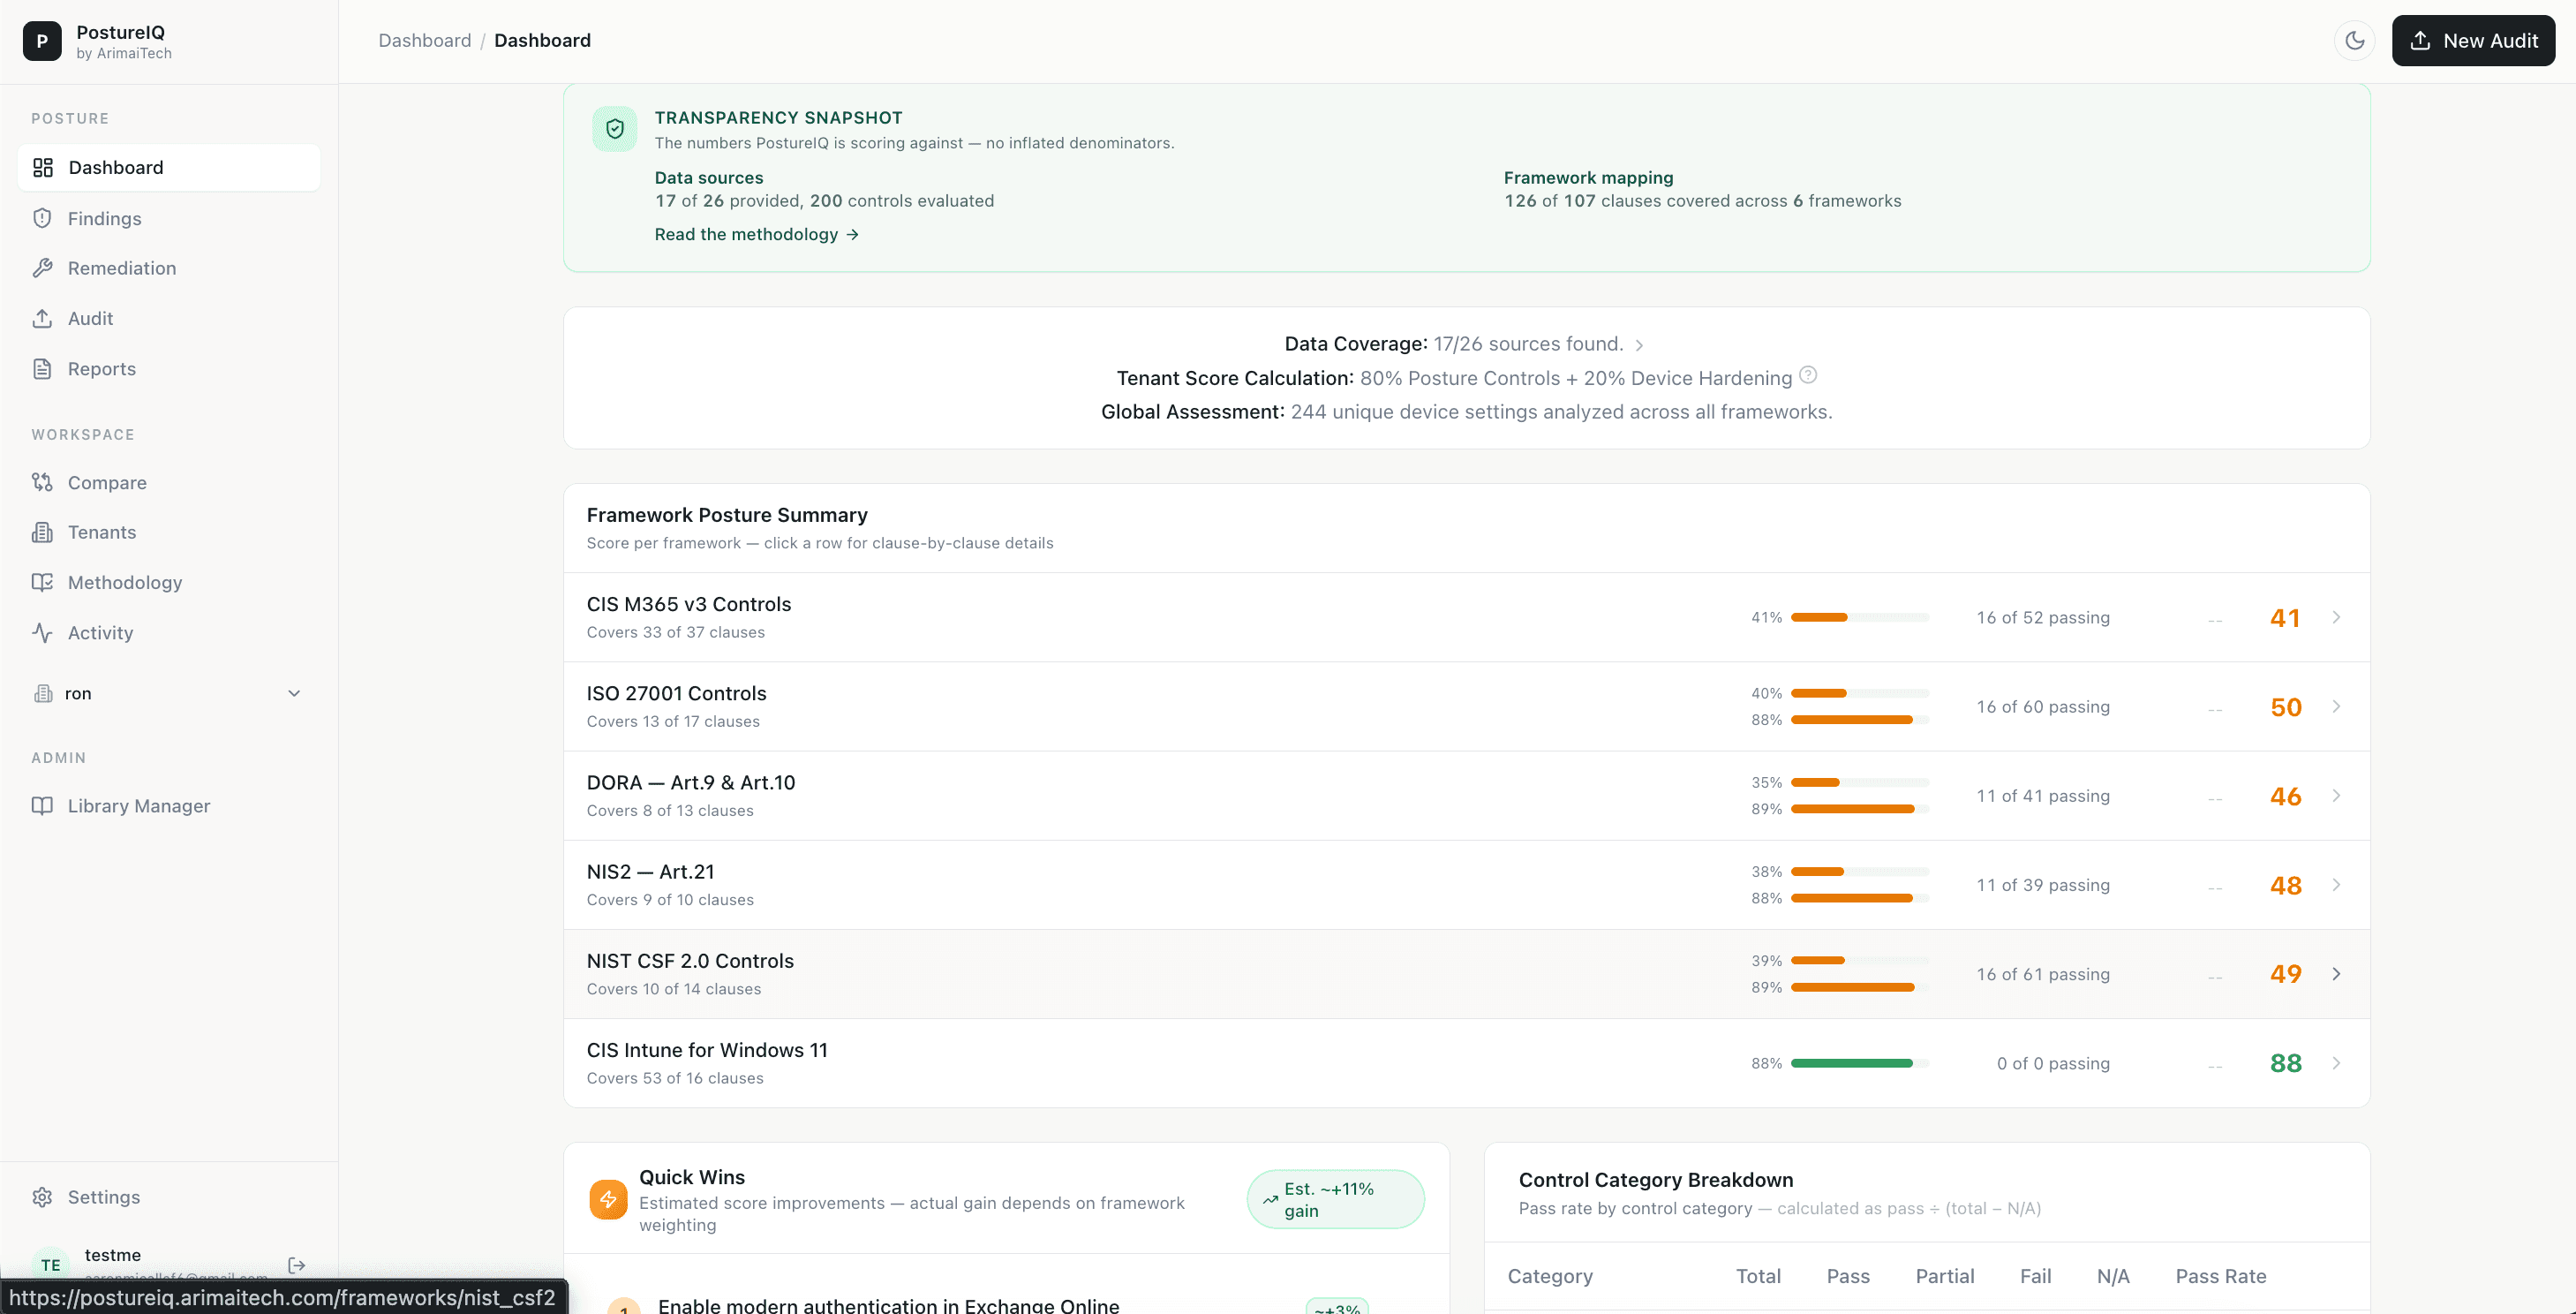Expand the ron tenant selector
Image resolution: width=2576 pixels, height=1314 pixels.
coord(169,693)
